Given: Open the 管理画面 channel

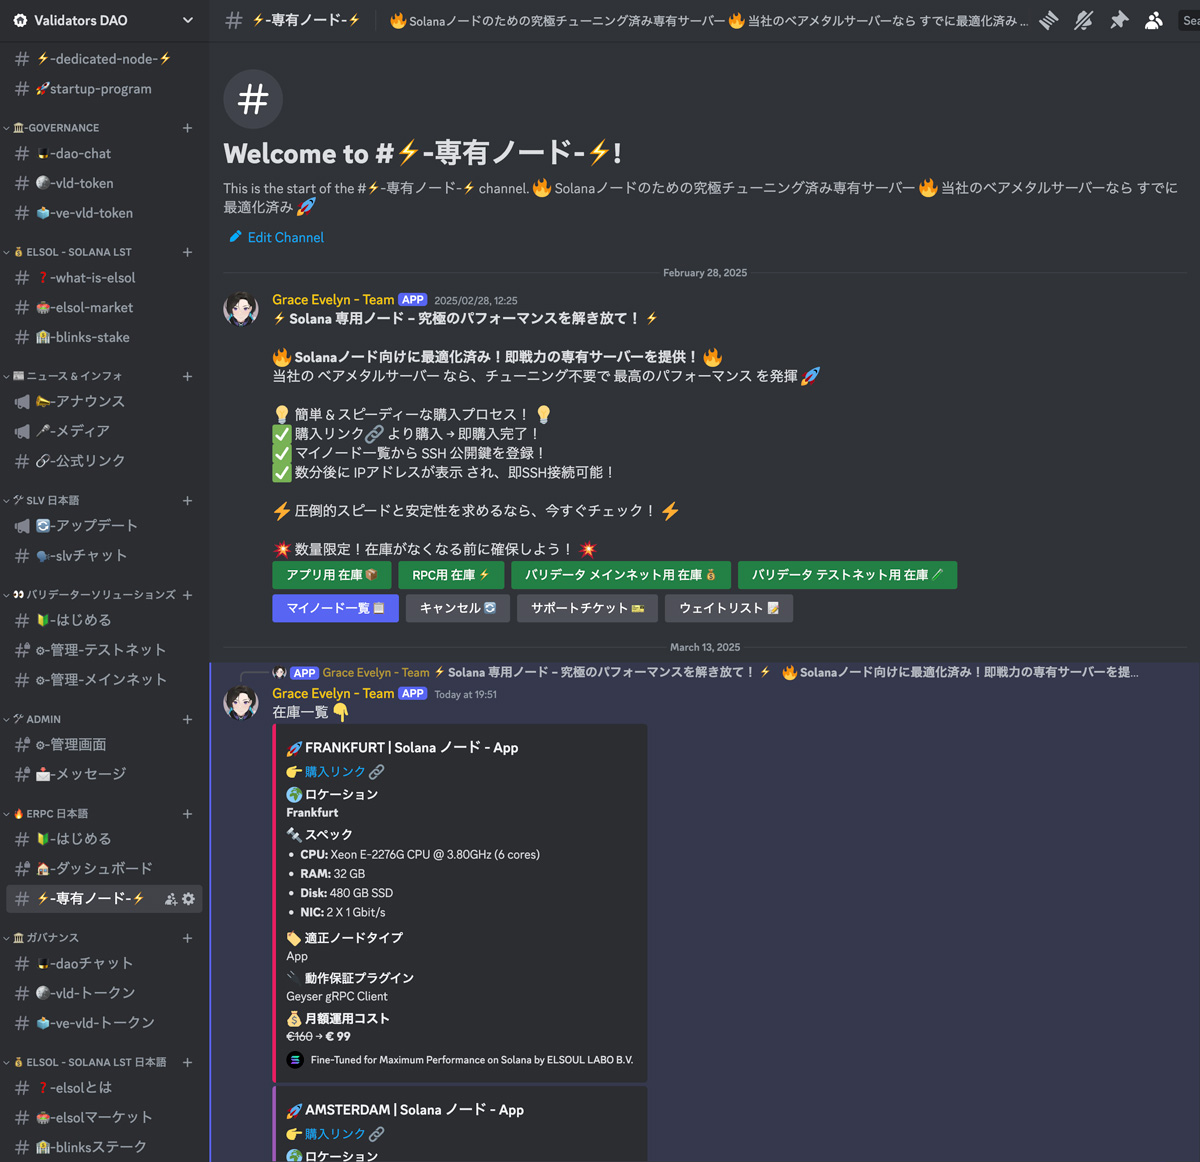Looking at the screenshot, I should (x=105, y=744).
